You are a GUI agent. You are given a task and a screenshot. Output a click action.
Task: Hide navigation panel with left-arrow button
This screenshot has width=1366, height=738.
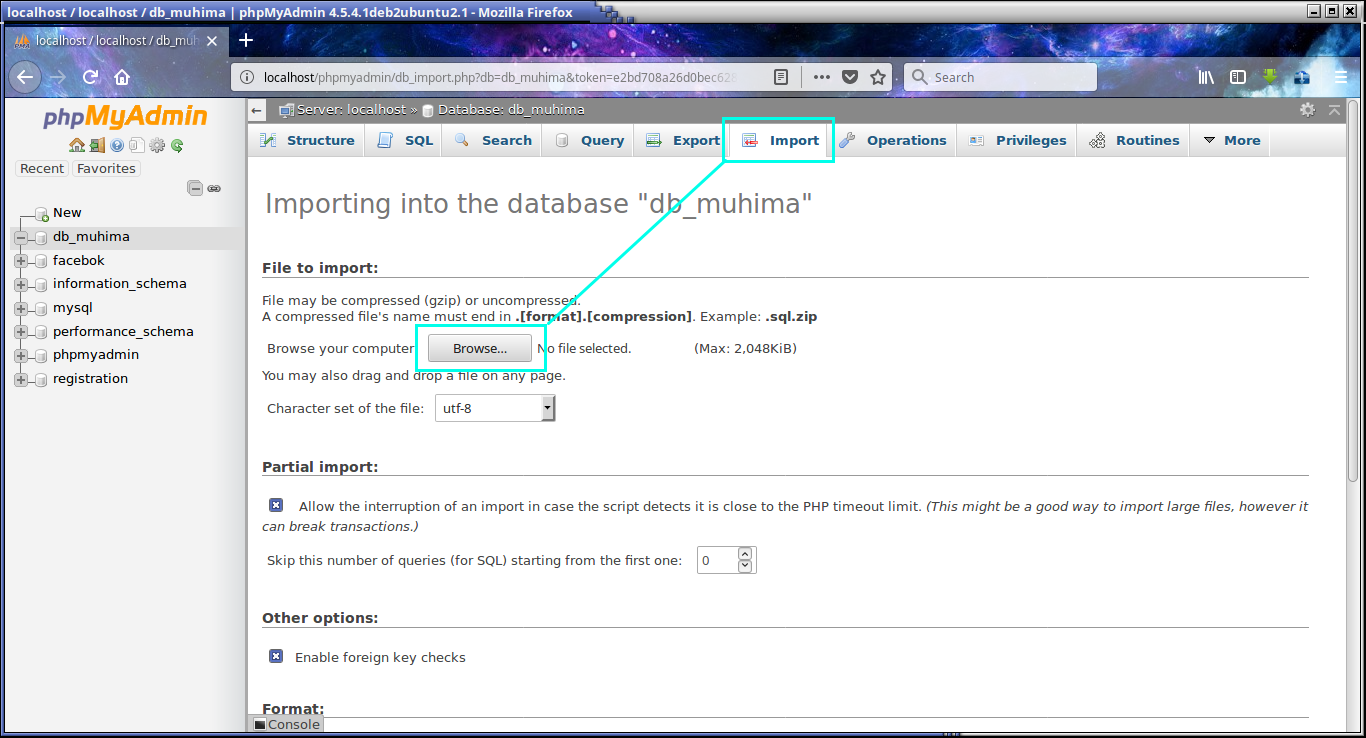point(257,110)
